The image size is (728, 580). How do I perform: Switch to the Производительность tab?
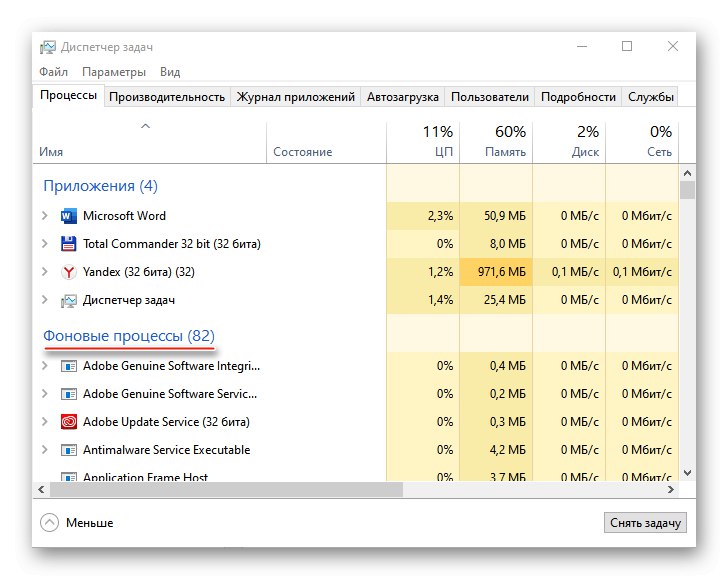(167, 97)
